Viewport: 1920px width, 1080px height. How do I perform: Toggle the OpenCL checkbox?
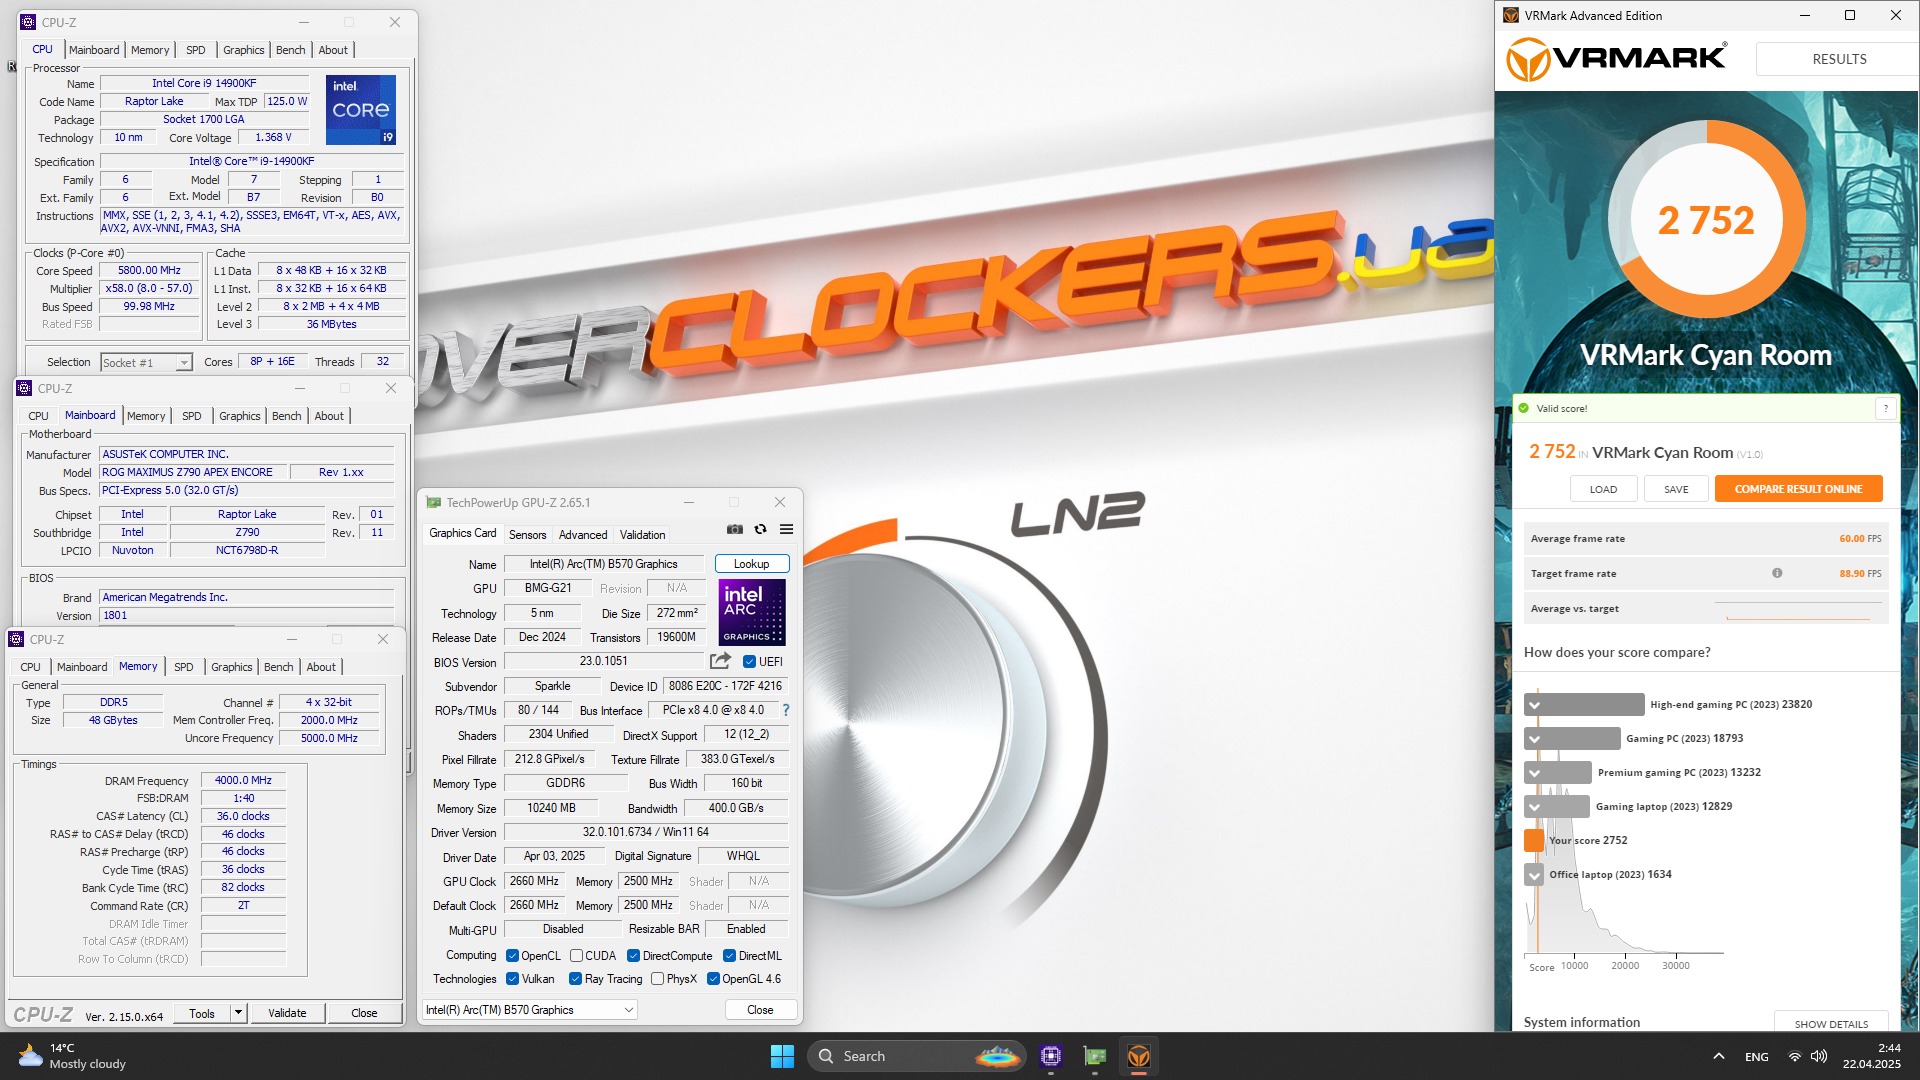[x=512, y=956]
